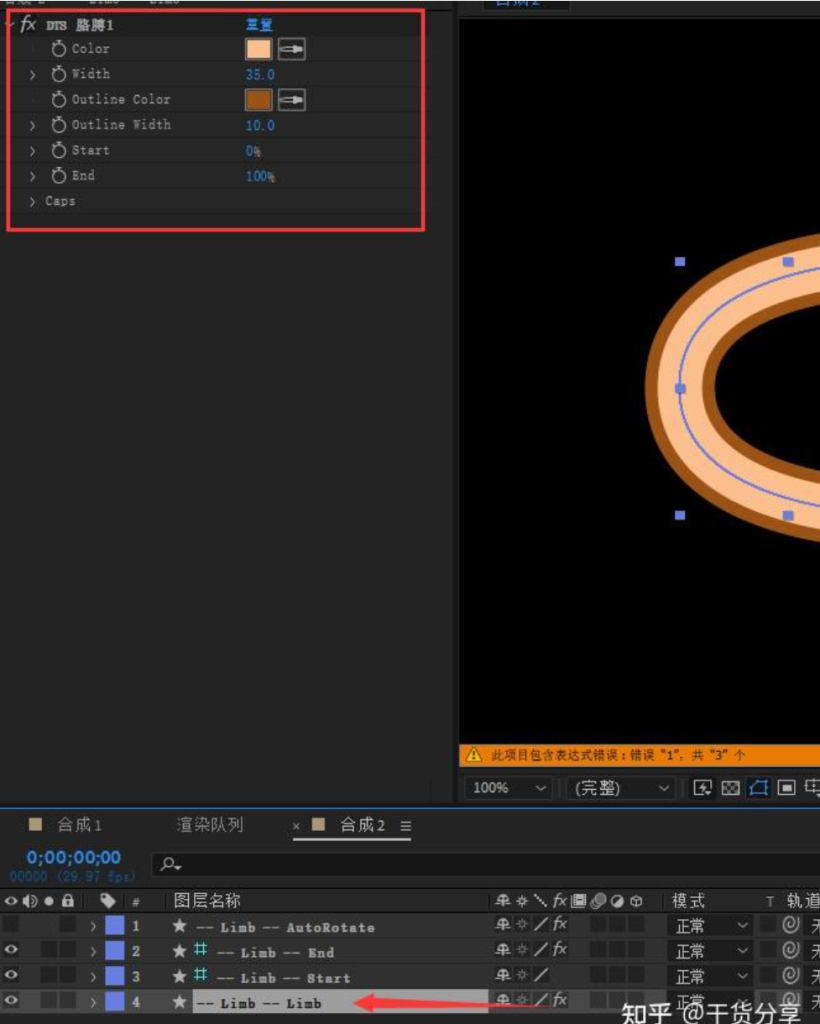Viewport: 820px width, 1024px height.
Task: Click the fast preview lightning icon
Action: [703, 787]
